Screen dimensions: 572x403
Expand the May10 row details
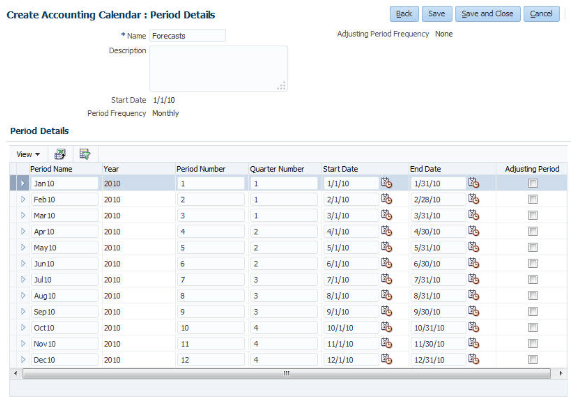click(23, 247)
